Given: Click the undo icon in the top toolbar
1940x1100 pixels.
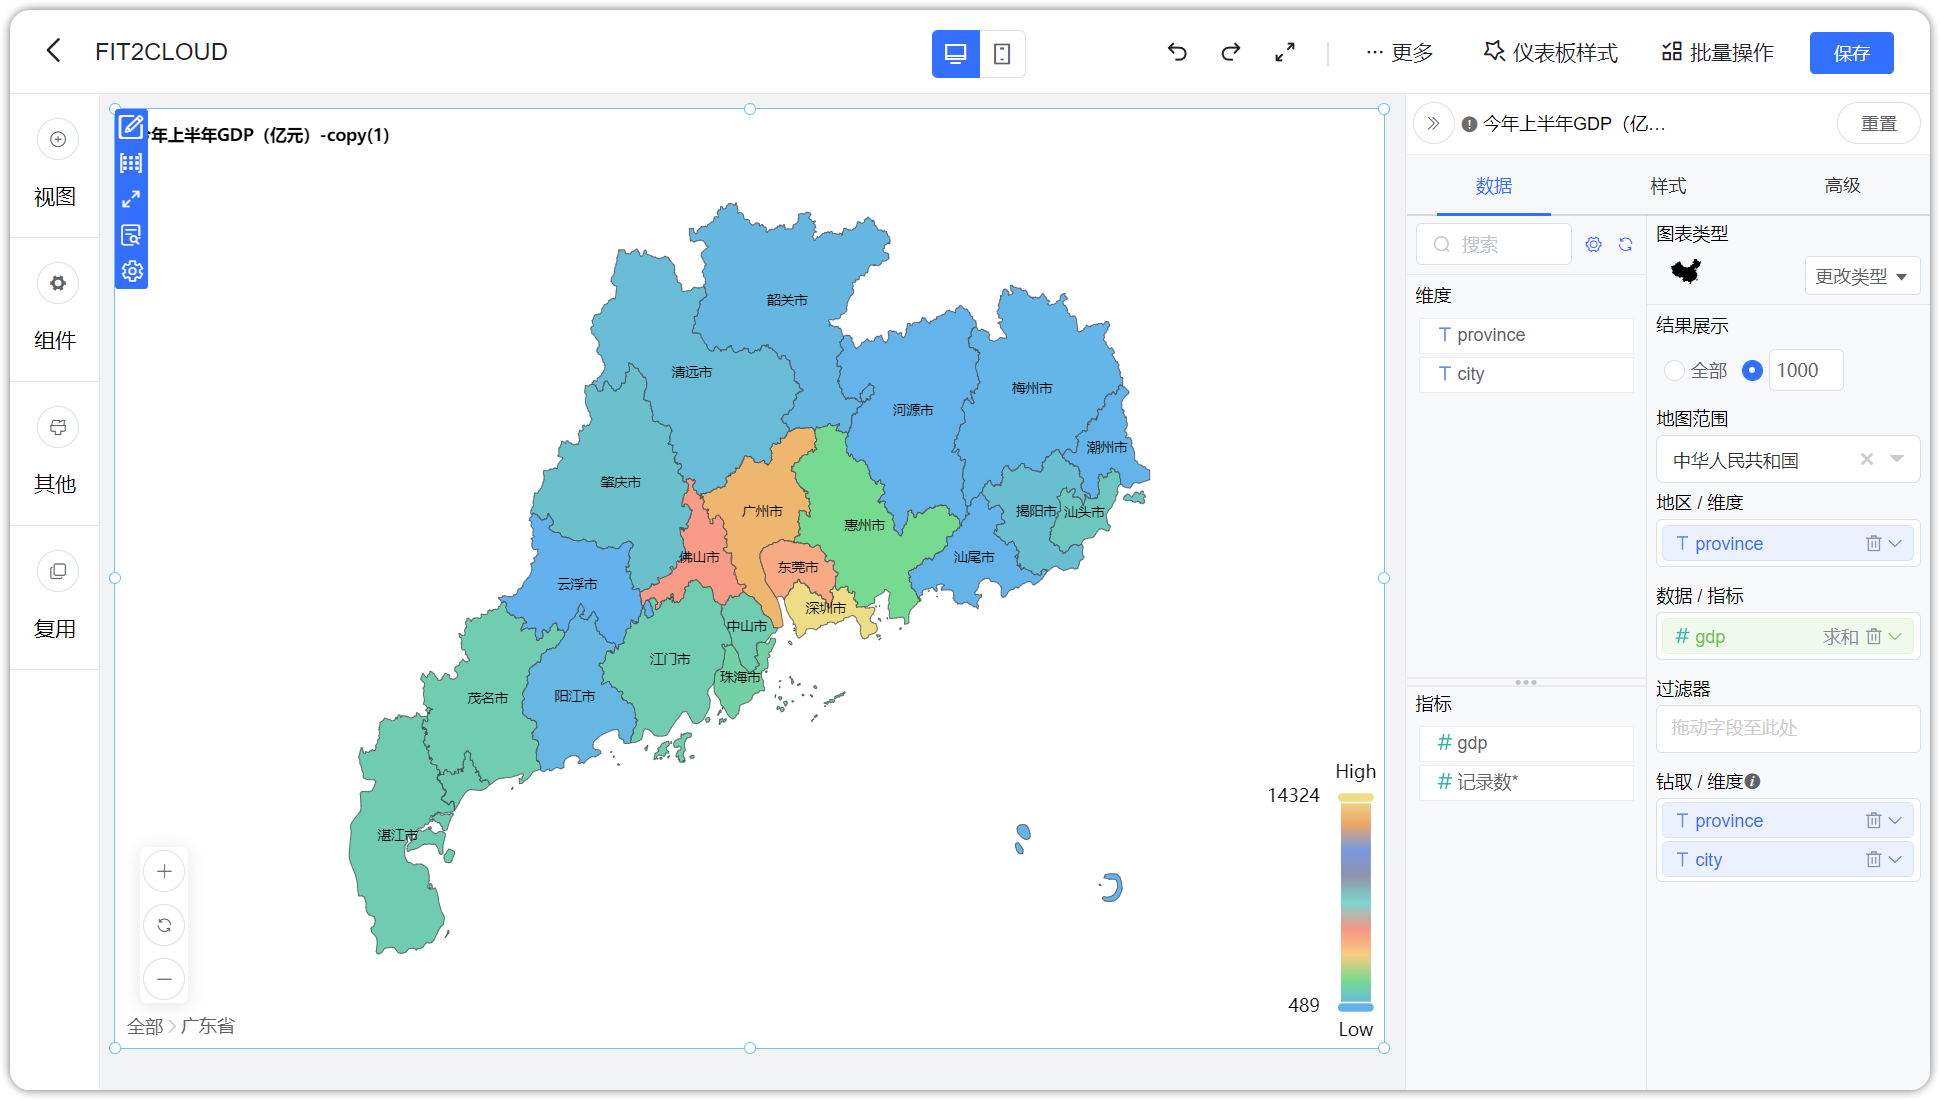Looking at the screenshot, I should [x=1177, y=52].
